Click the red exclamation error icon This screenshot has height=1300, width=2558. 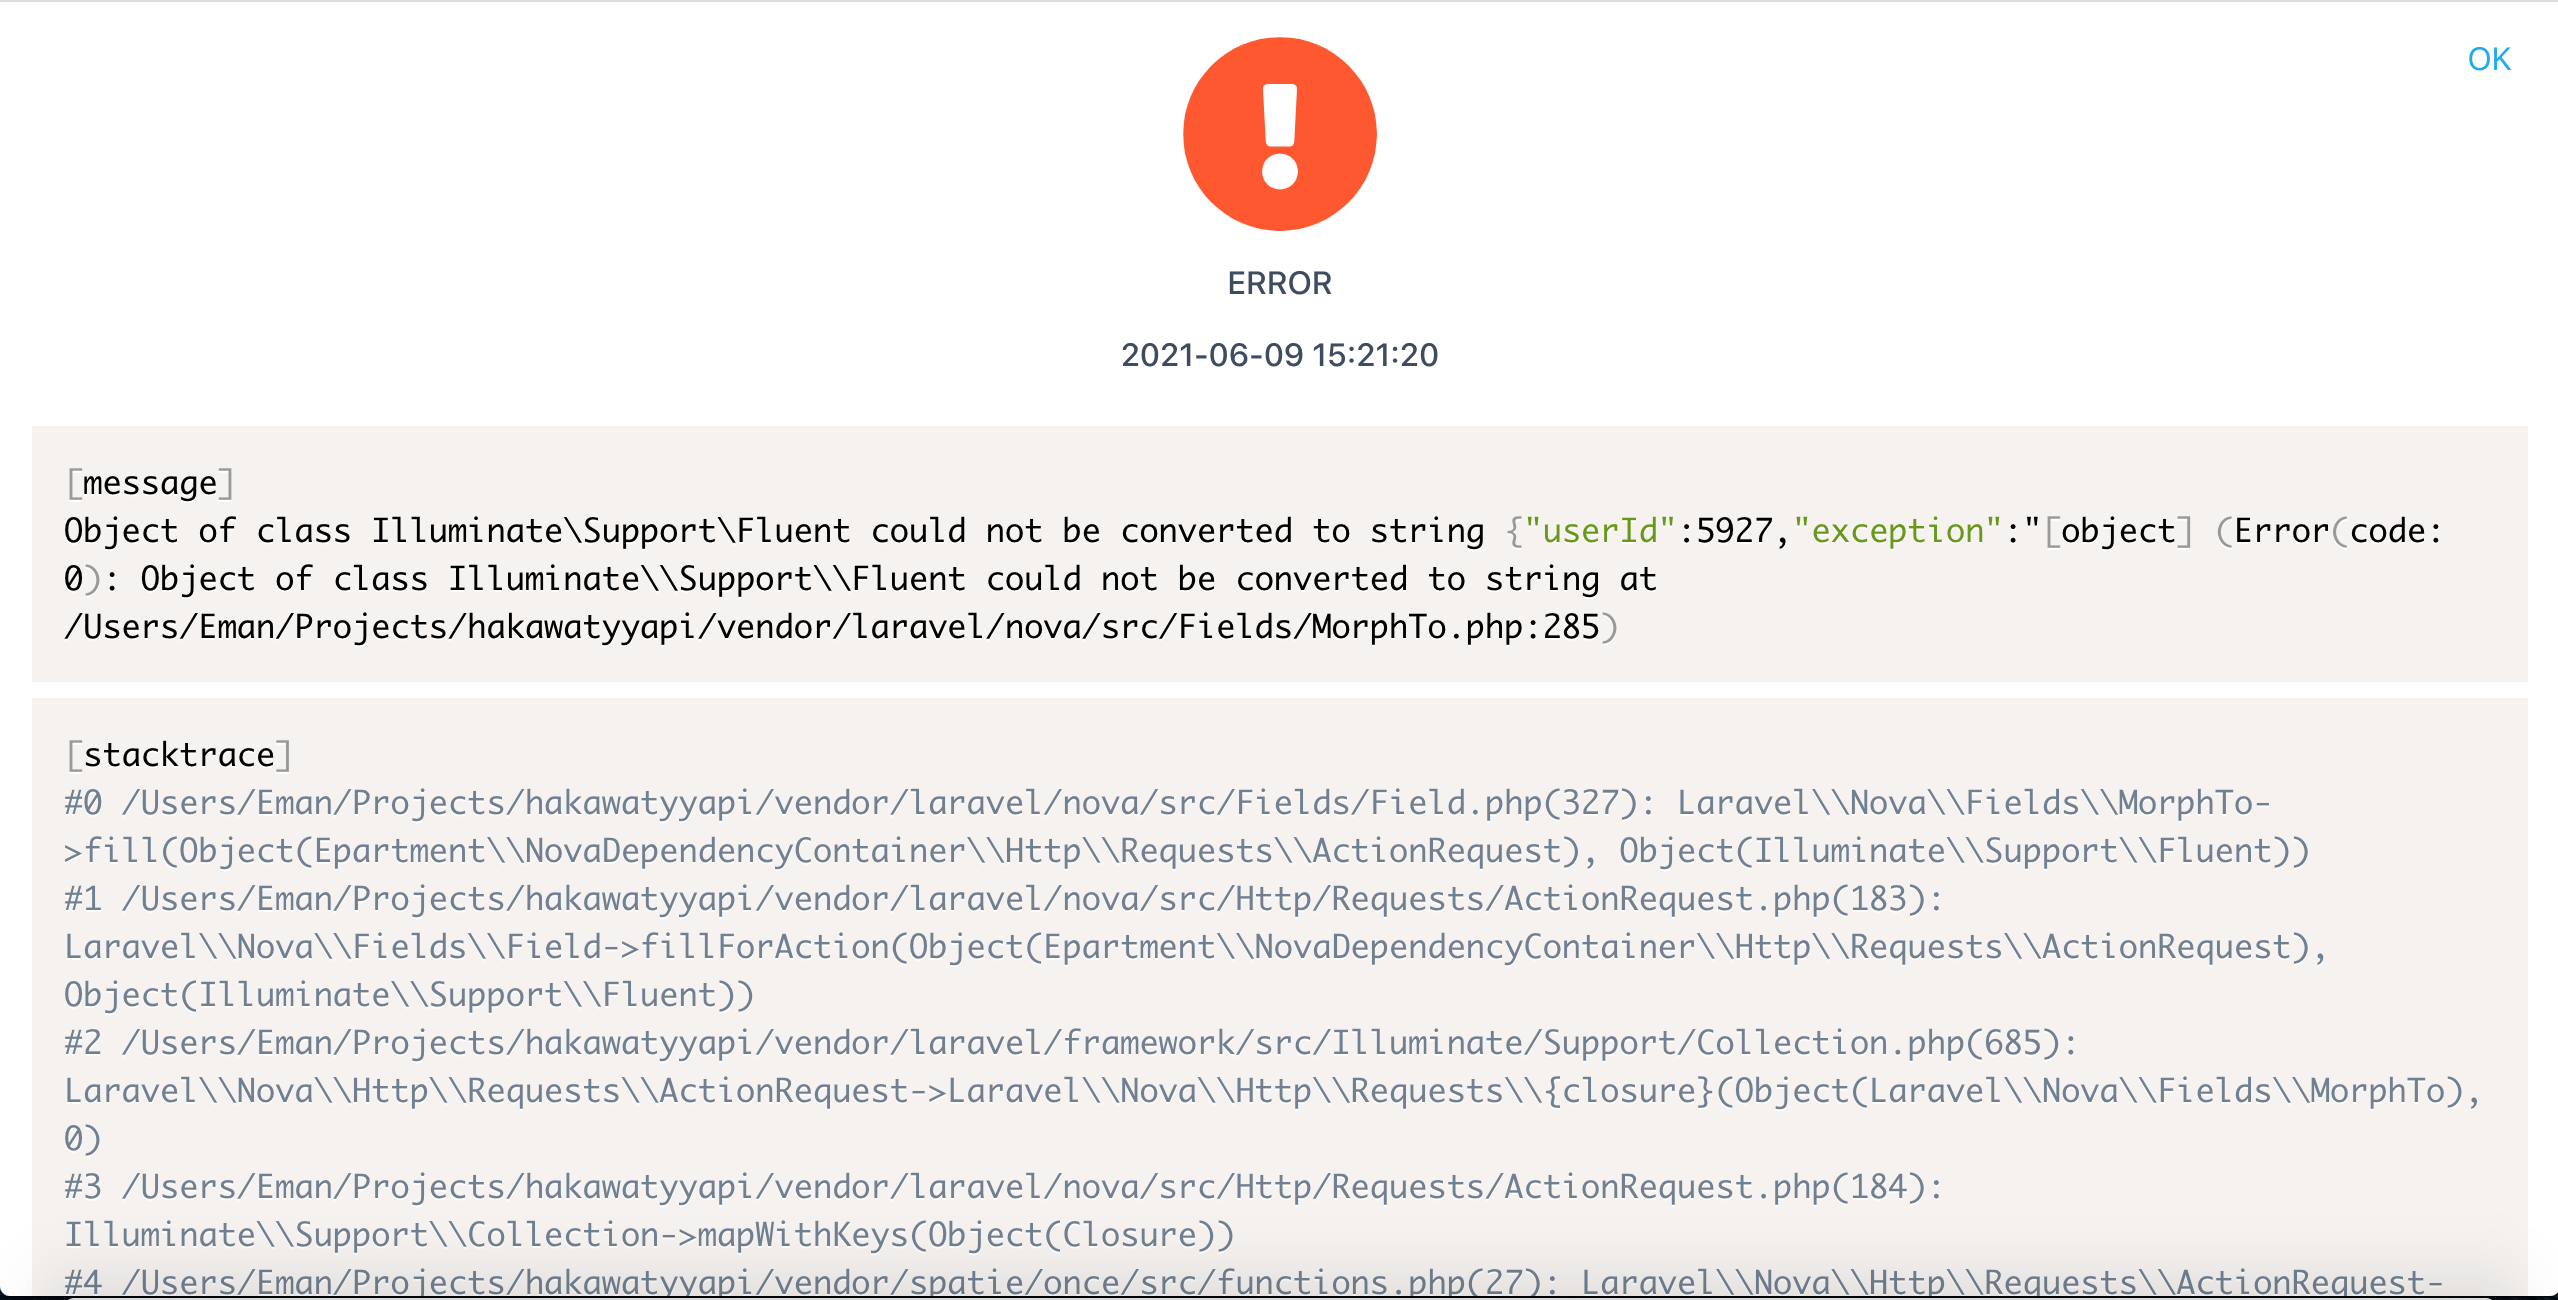(x=1279, y=135)
